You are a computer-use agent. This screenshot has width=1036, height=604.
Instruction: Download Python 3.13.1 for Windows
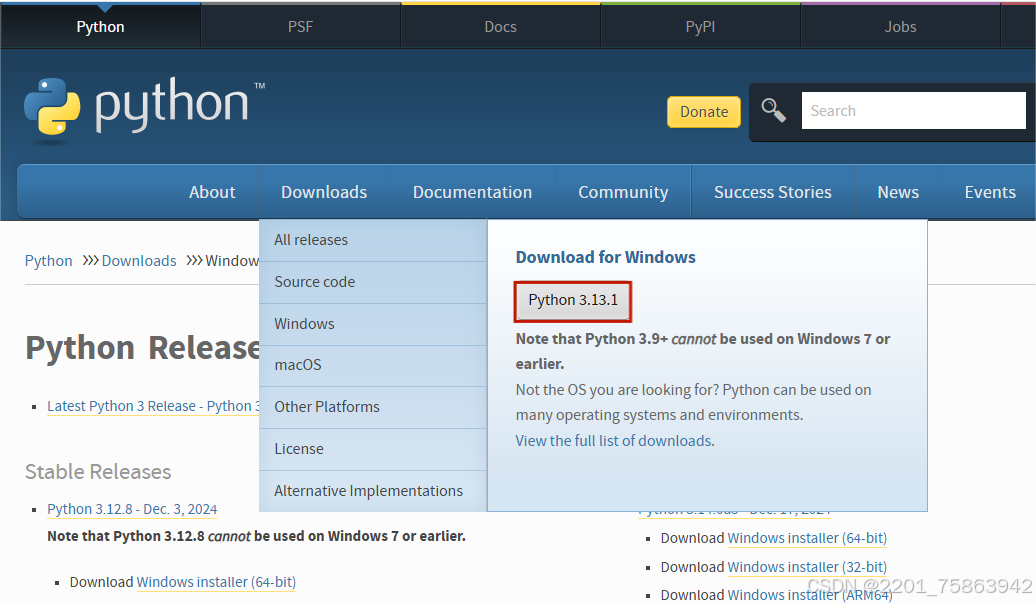[572, 301]
